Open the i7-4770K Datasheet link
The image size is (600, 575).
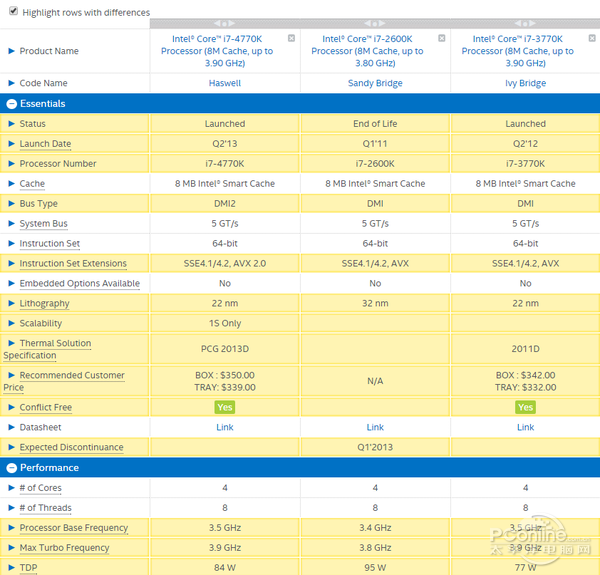(225, 427)
